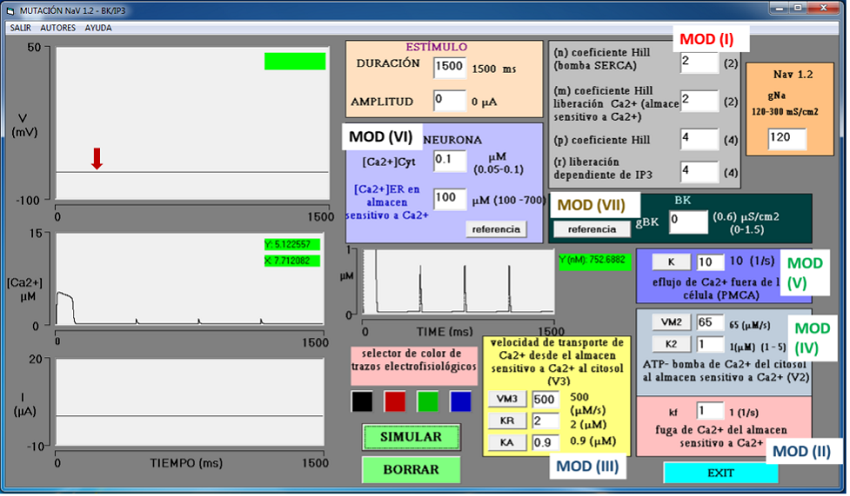Viewport: 850px width, 496px height.
Task: Select the Nav 1.2 gNa input field
Action: point(787,137)
